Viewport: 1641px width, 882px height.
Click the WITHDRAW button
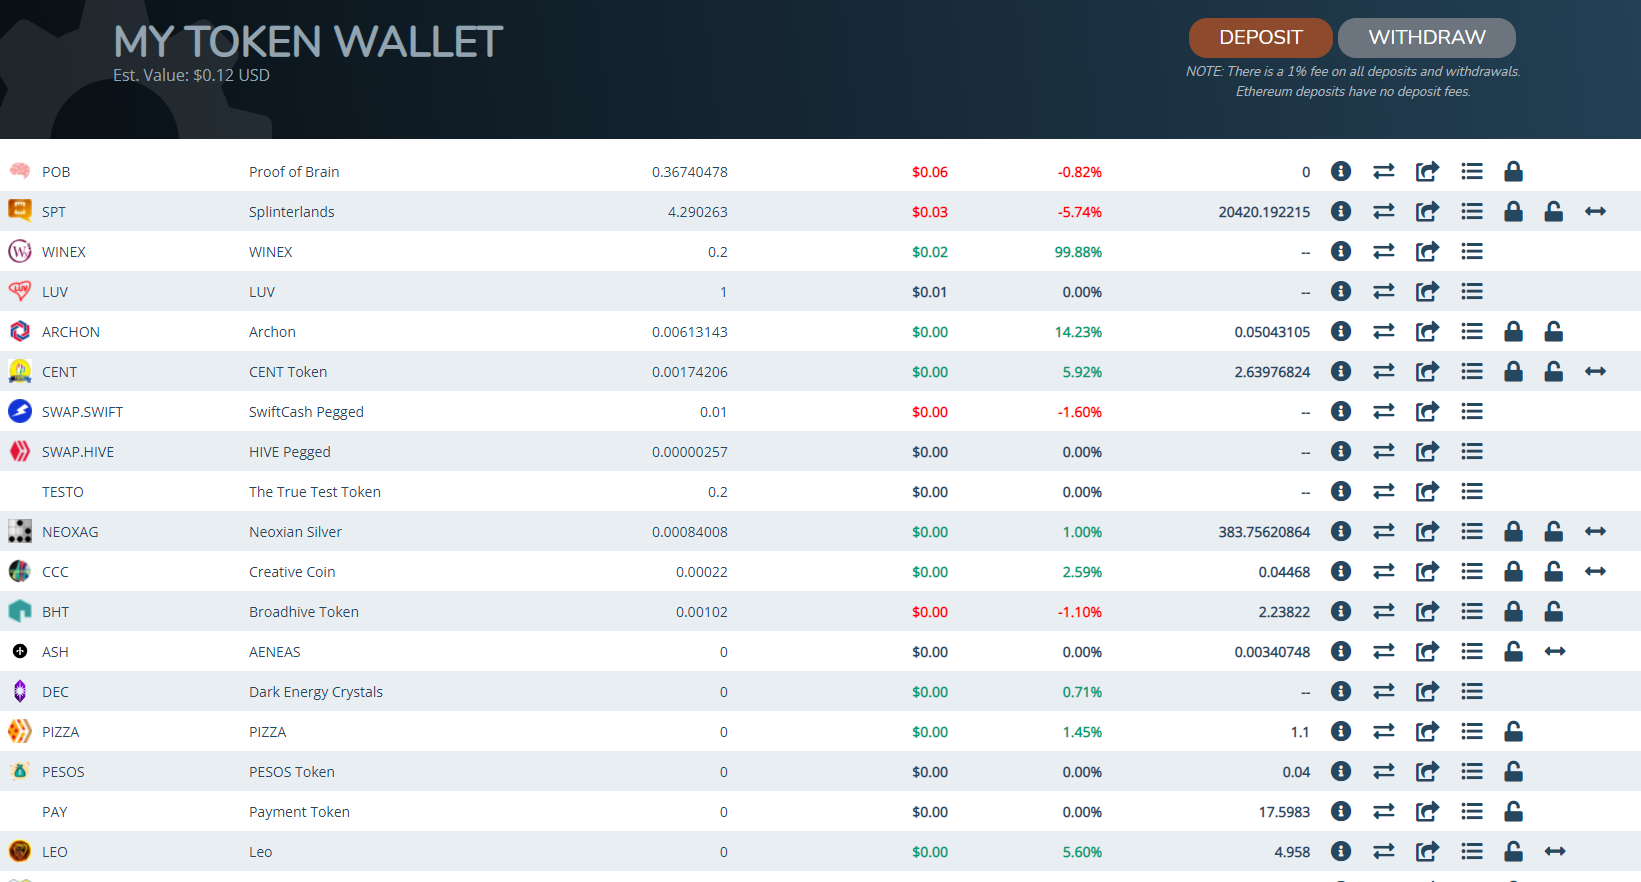click(x=1427, y=38)
